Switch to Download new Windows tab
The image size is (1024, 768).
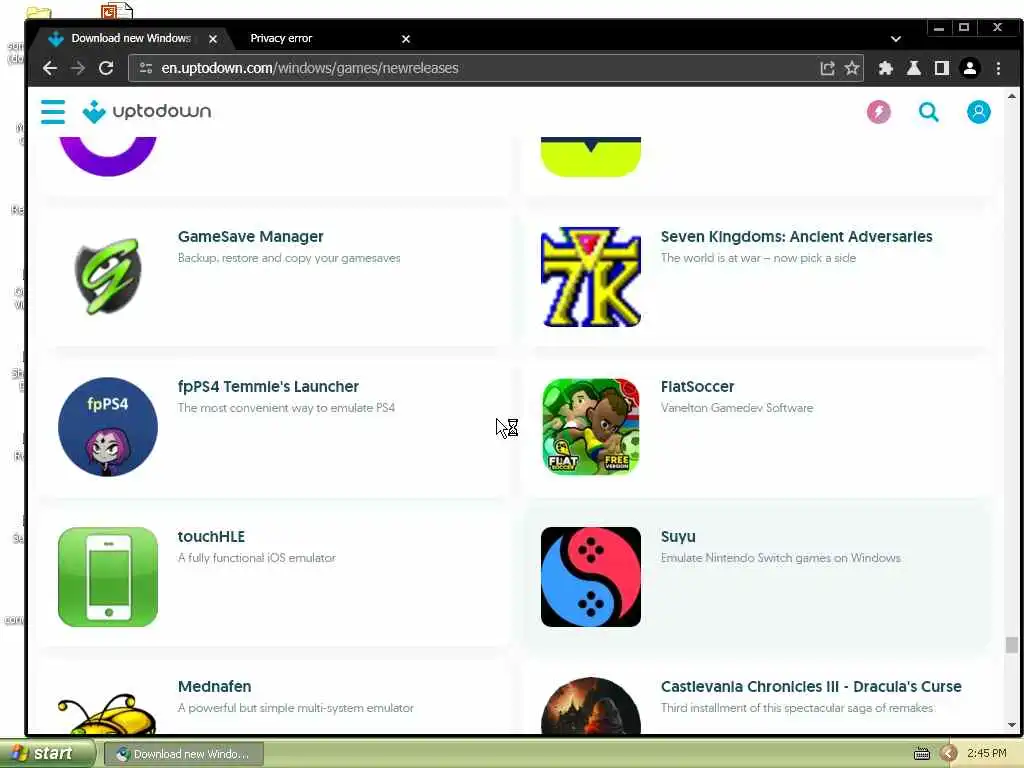tap(131, 39)
